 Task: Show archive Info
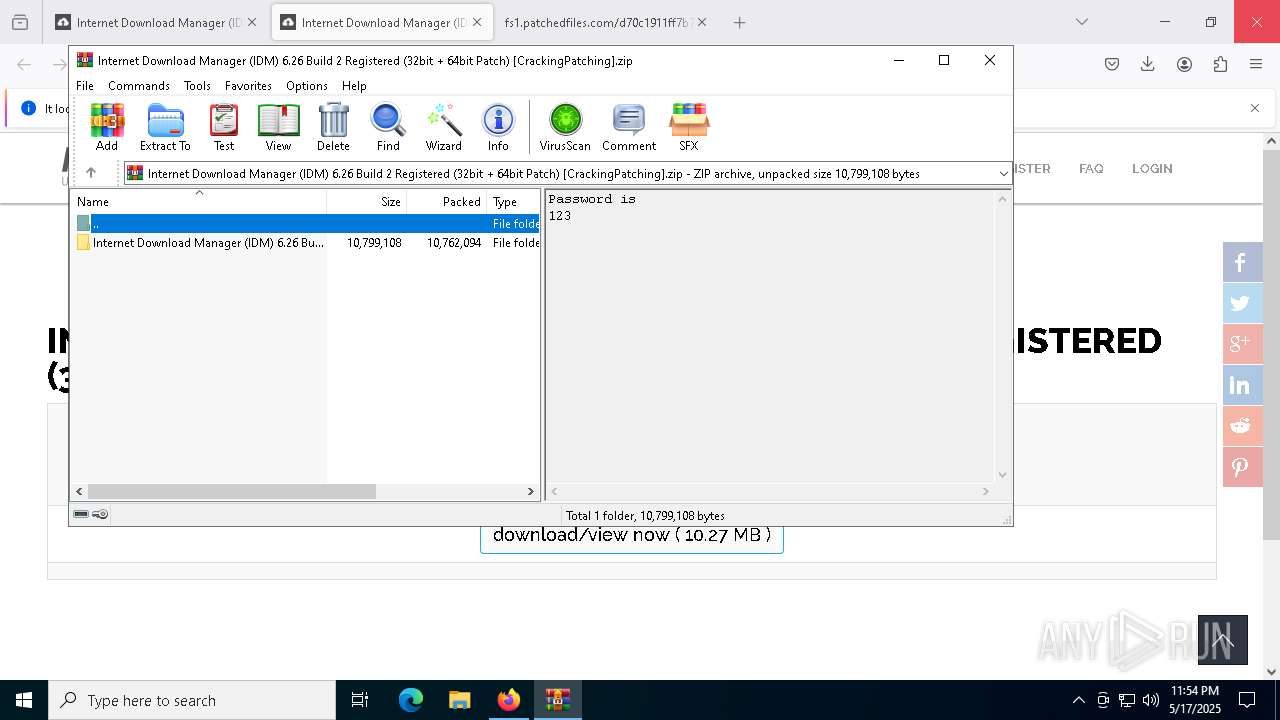tap(498, 127)
